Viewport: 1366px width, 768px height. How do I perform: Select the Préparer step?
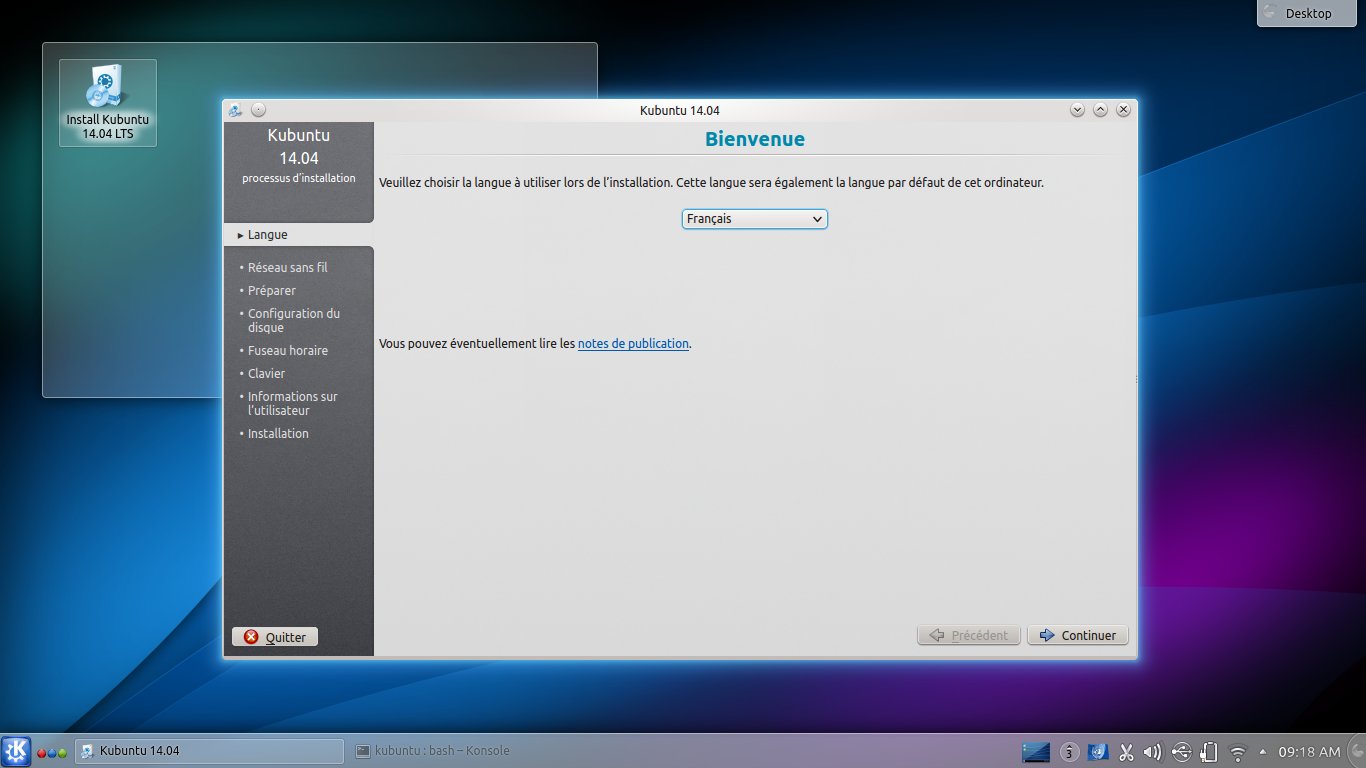[x=271, y=291]
